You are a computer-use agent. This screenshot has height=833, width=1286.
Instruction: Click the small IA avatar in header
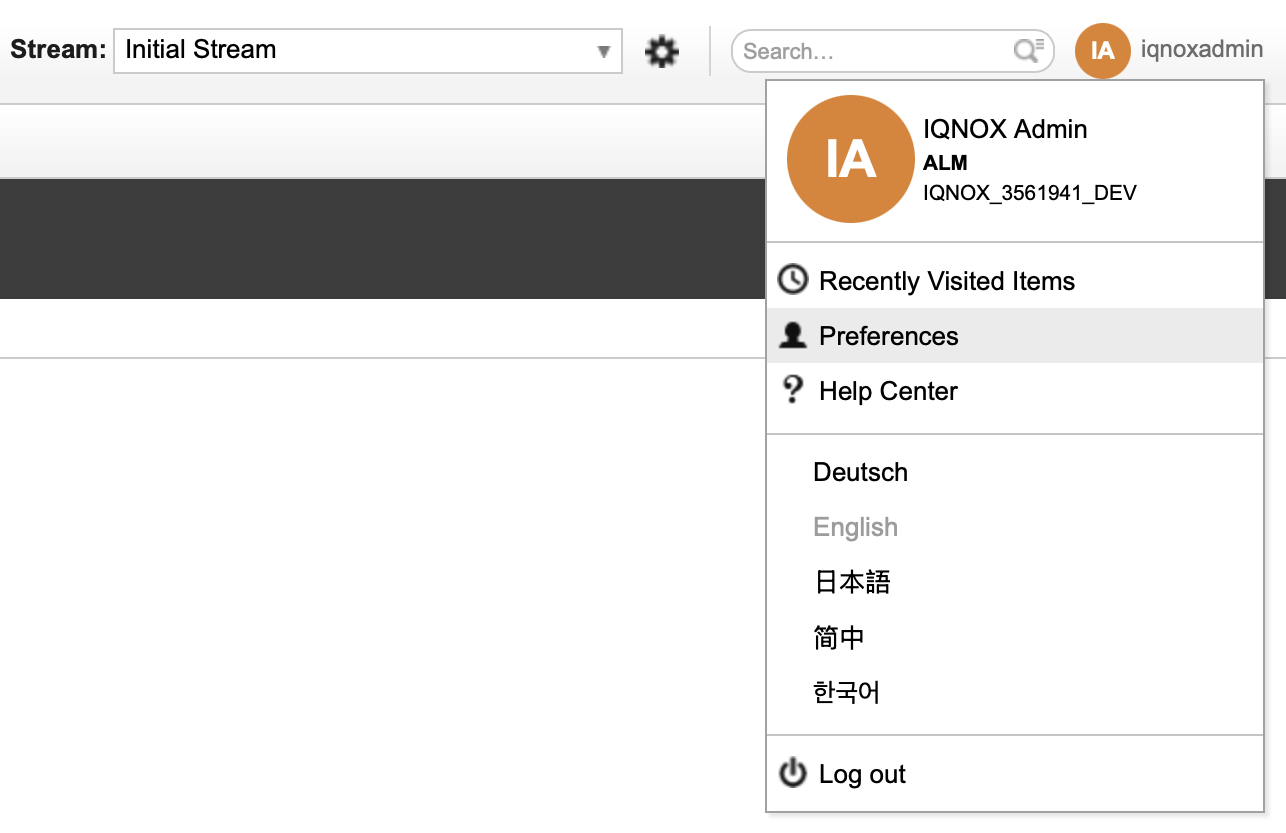coord(1102,51)
